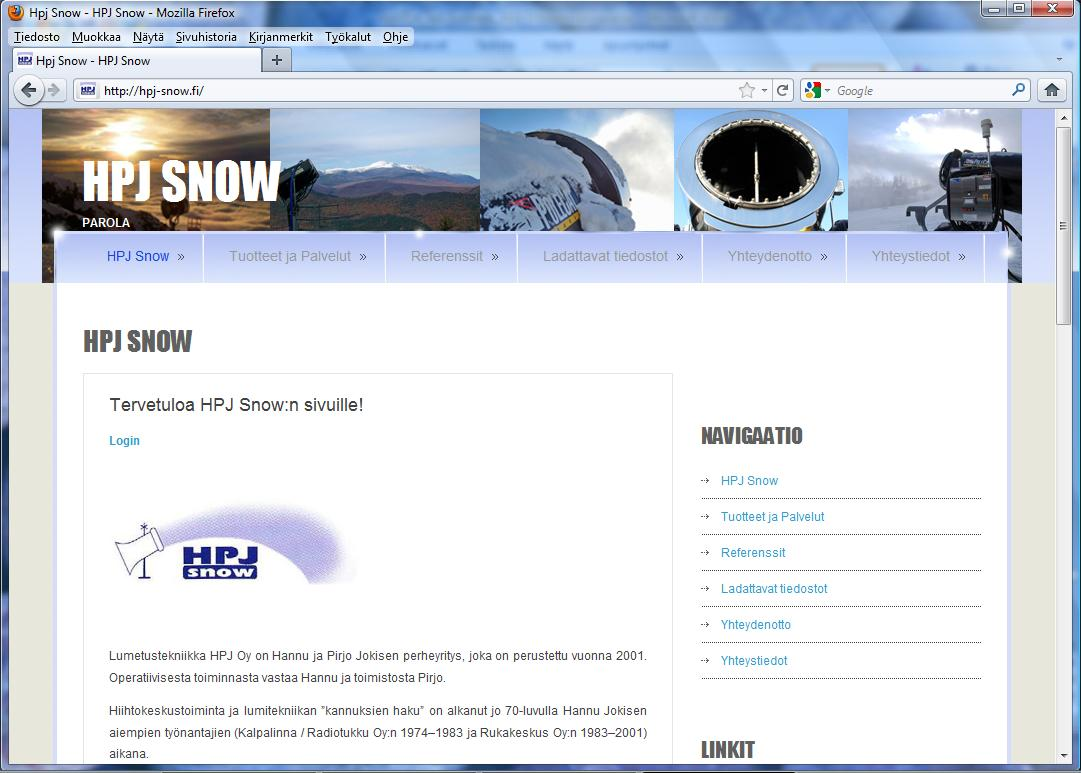Click the Firefox logo in the title bar
The image size is (1081, 773).
click(16, 12)
